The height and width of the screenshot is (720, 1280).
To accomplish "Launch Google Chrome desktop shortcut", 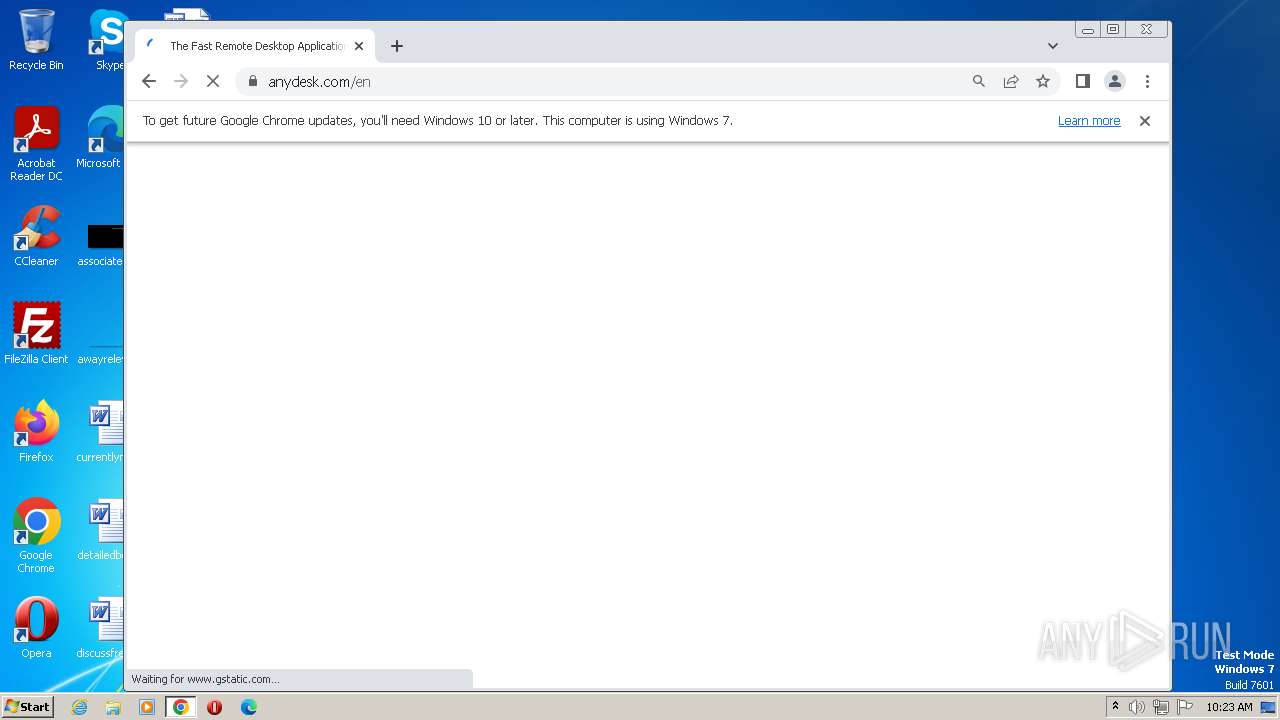I will click(x=36, y=535).
